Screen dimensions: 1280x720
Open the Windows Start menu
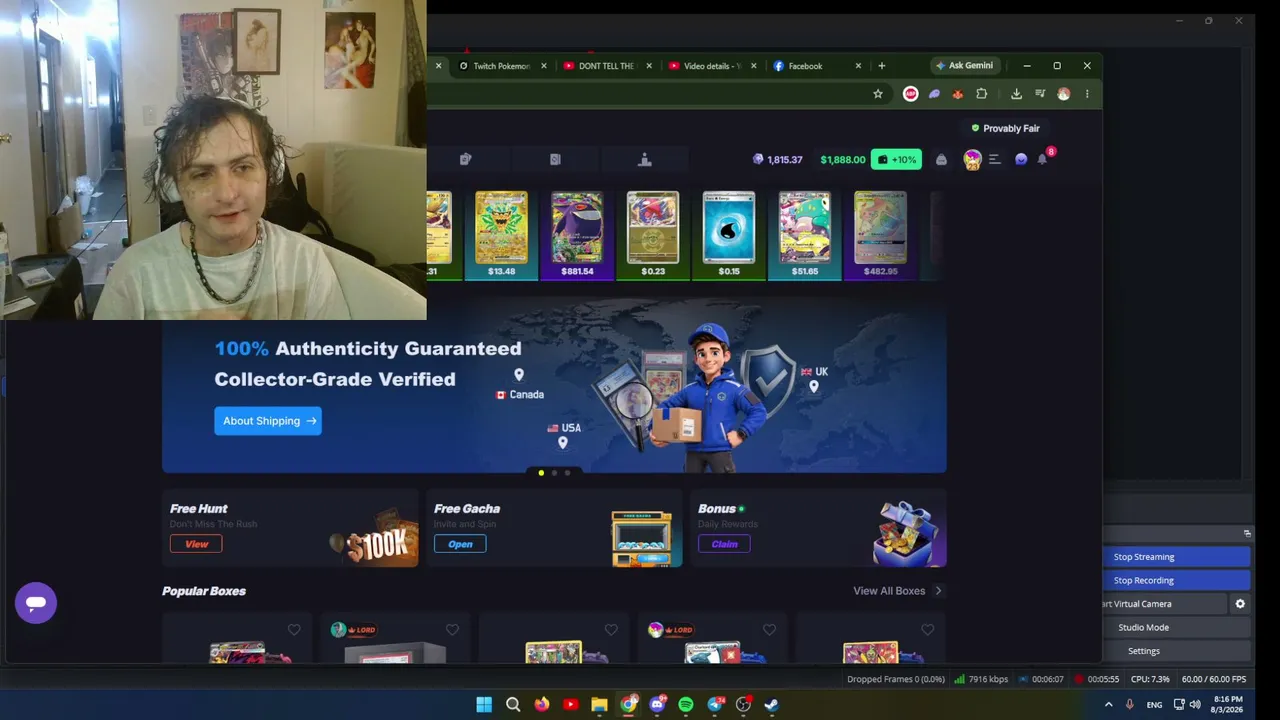pos(484,704)
